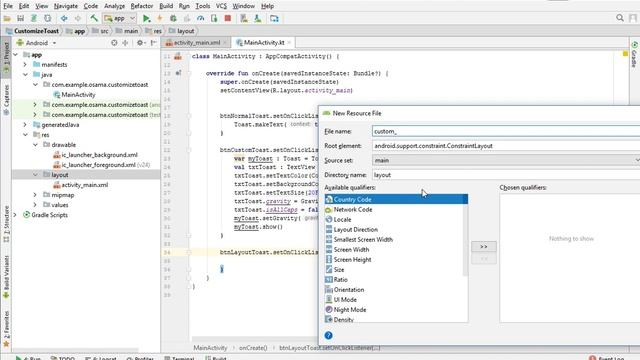
Task: Open the Build Variants tool window
Action: point(6,278)
